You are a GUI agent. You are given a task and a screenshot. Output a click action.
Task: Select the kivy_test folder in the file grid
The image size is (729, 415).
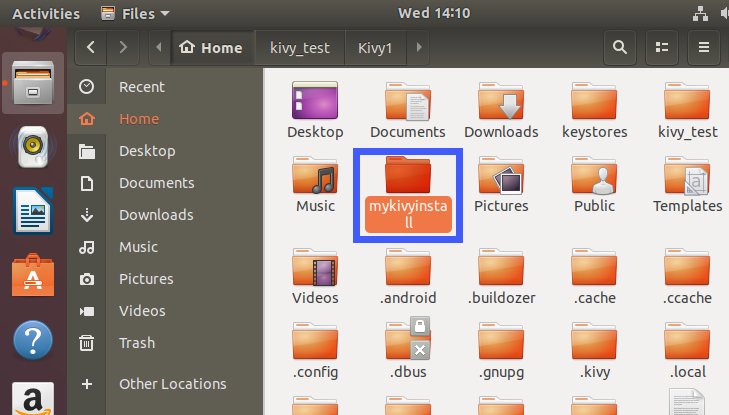[688, 111]
